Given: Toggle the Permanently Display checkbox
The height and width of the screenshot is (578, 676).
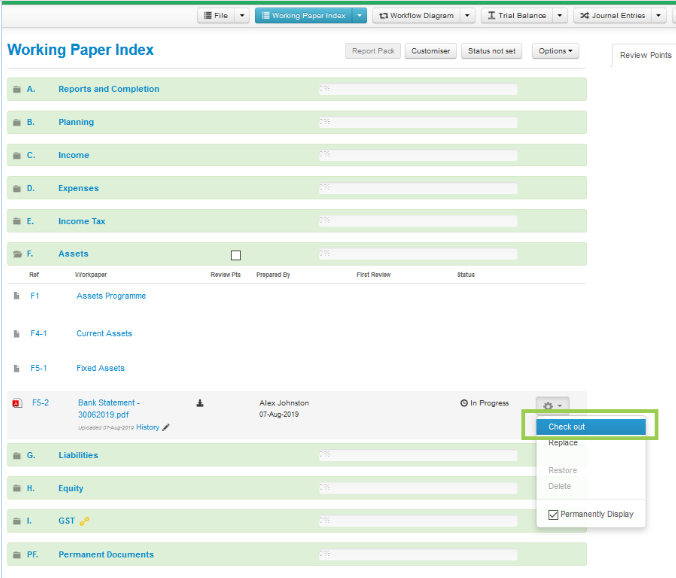Looking at the screenshot, I should coord(554,515).
